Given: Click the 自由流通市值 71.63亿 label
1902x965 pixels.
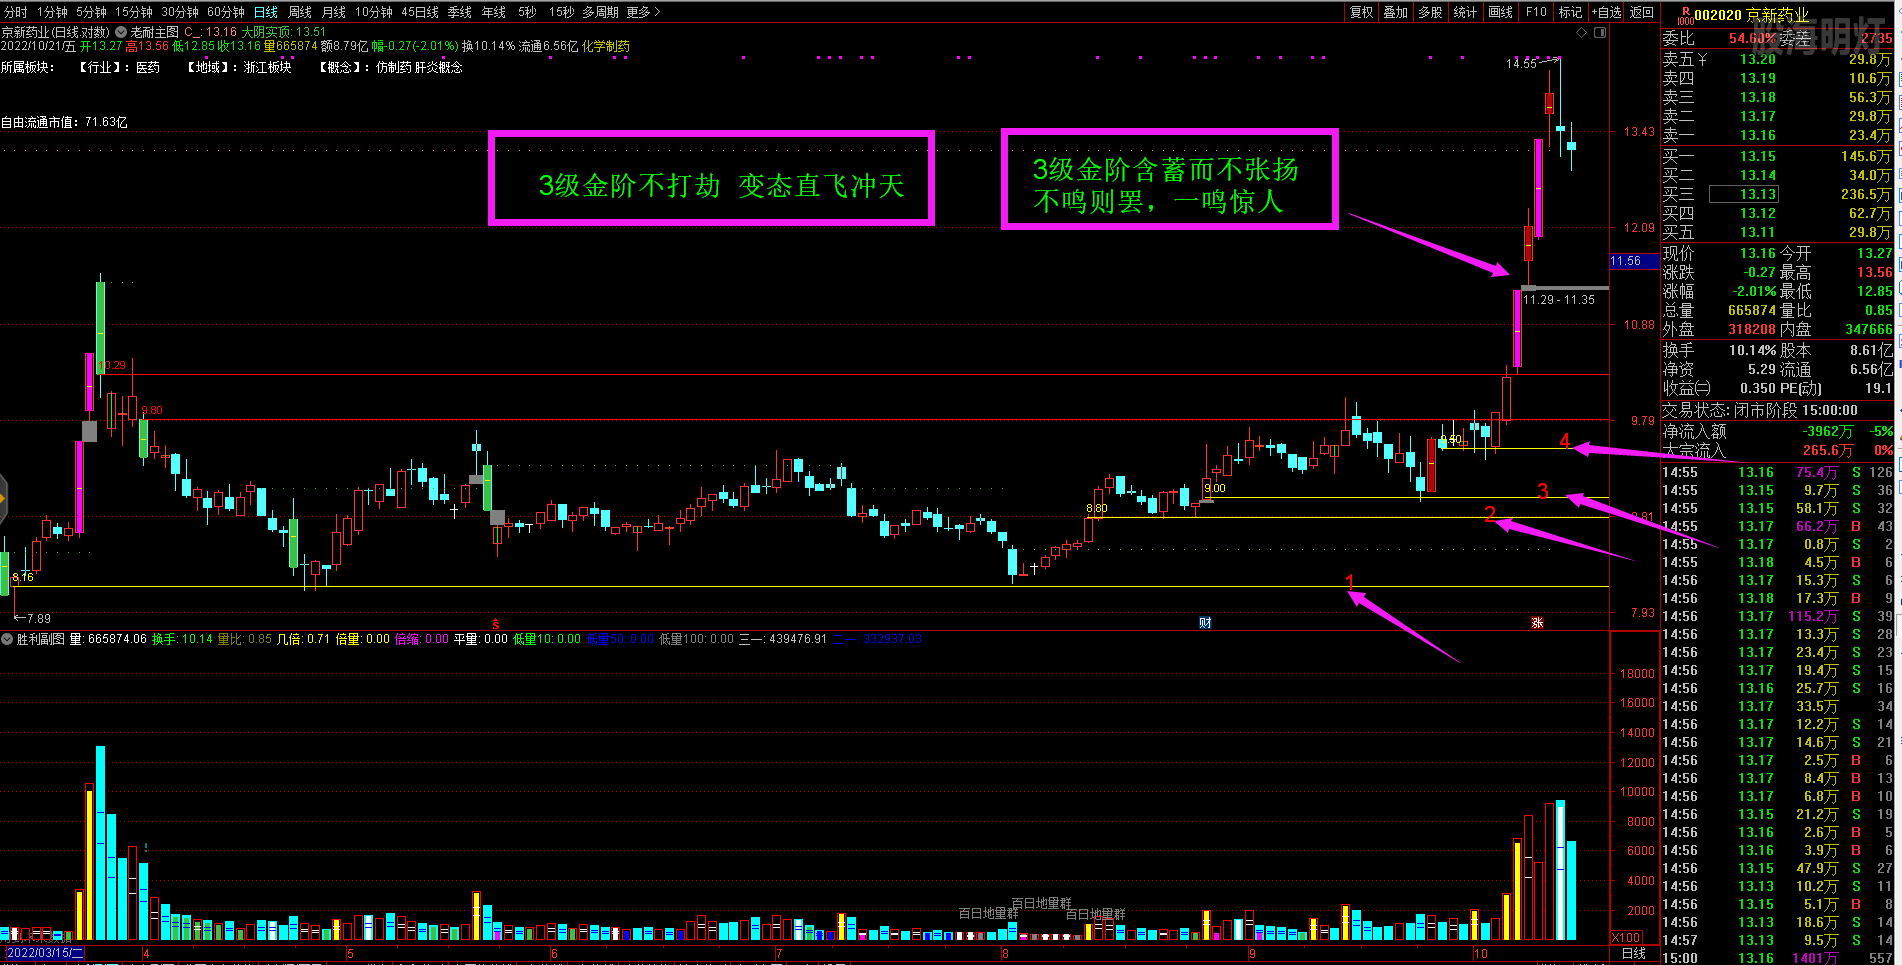Looking at the screenshot, I should (64, 122).
